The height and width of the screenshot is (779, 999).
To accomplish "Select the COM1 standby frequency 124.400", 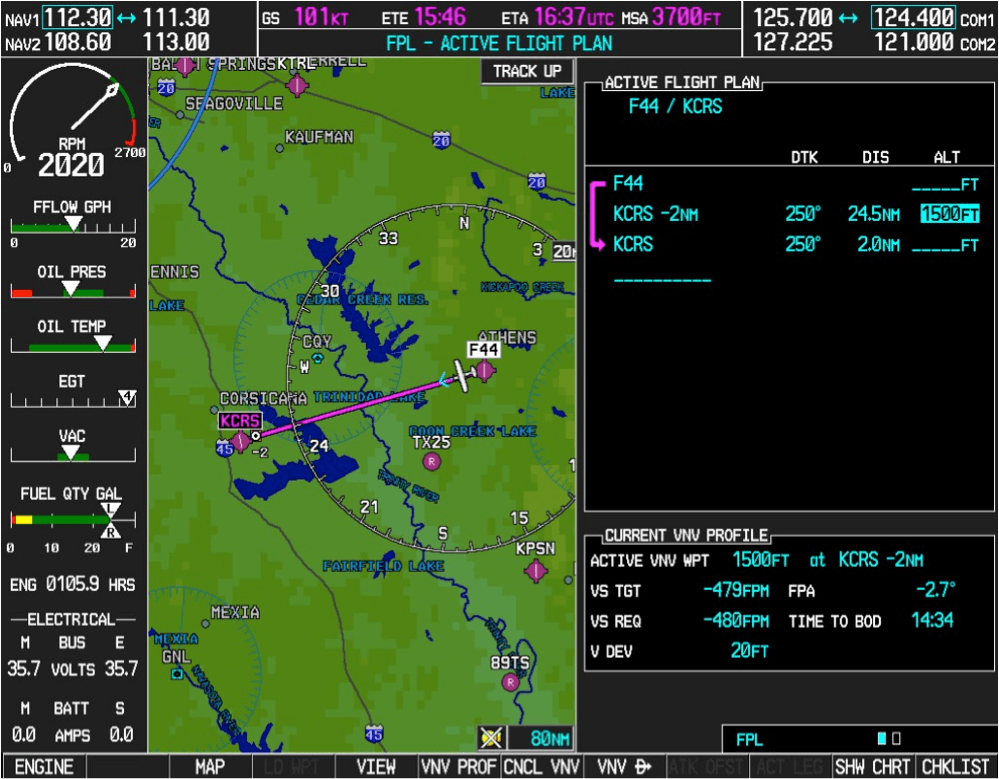I will 912,17.
